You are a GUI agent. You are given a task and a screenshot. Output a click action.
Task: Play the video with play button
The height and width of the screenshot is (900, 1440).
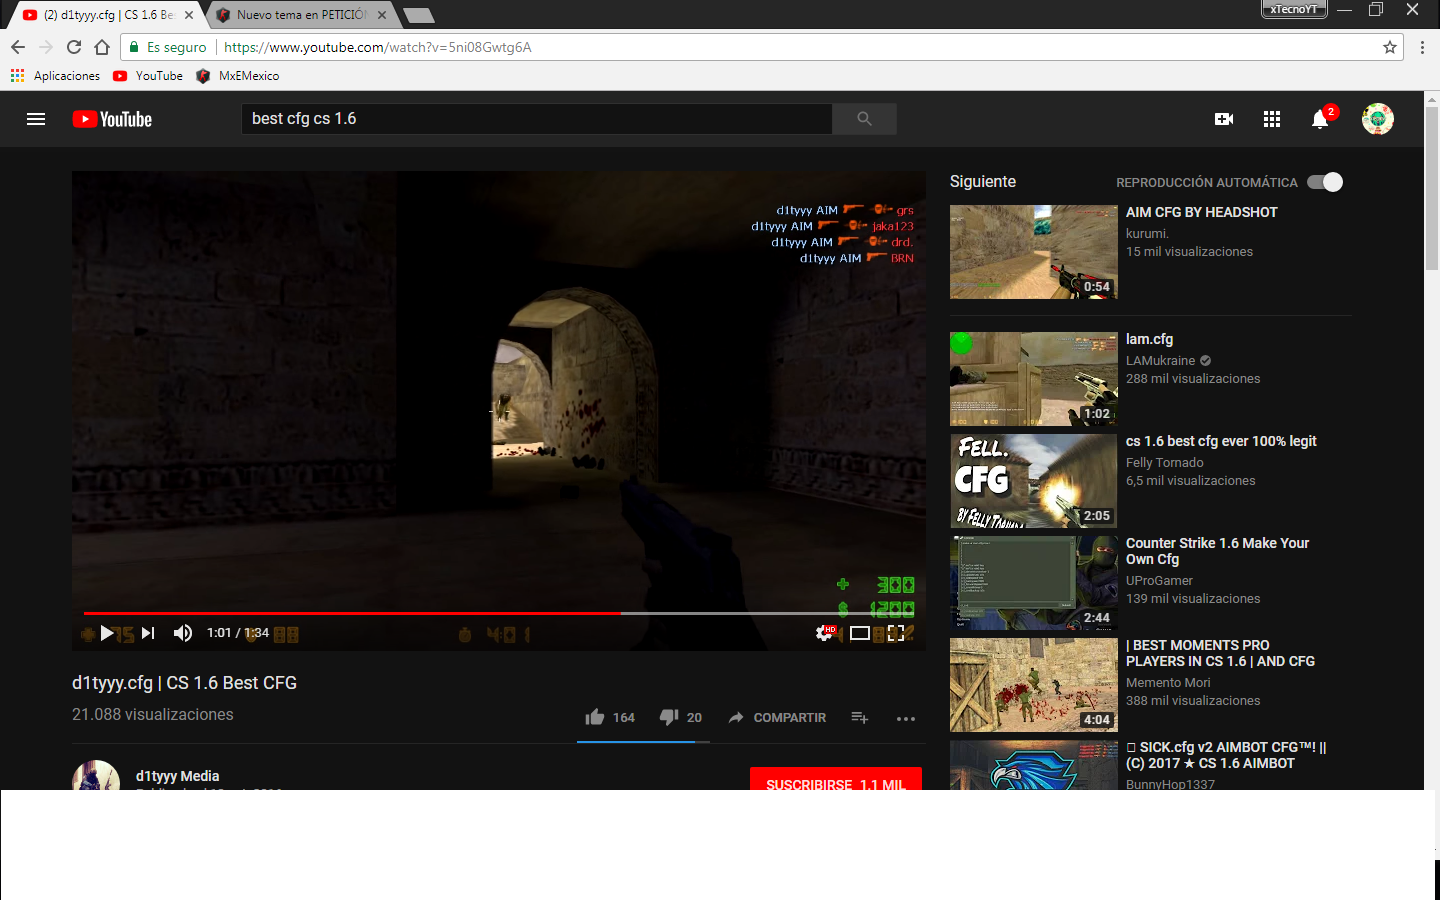coord(107,633)
